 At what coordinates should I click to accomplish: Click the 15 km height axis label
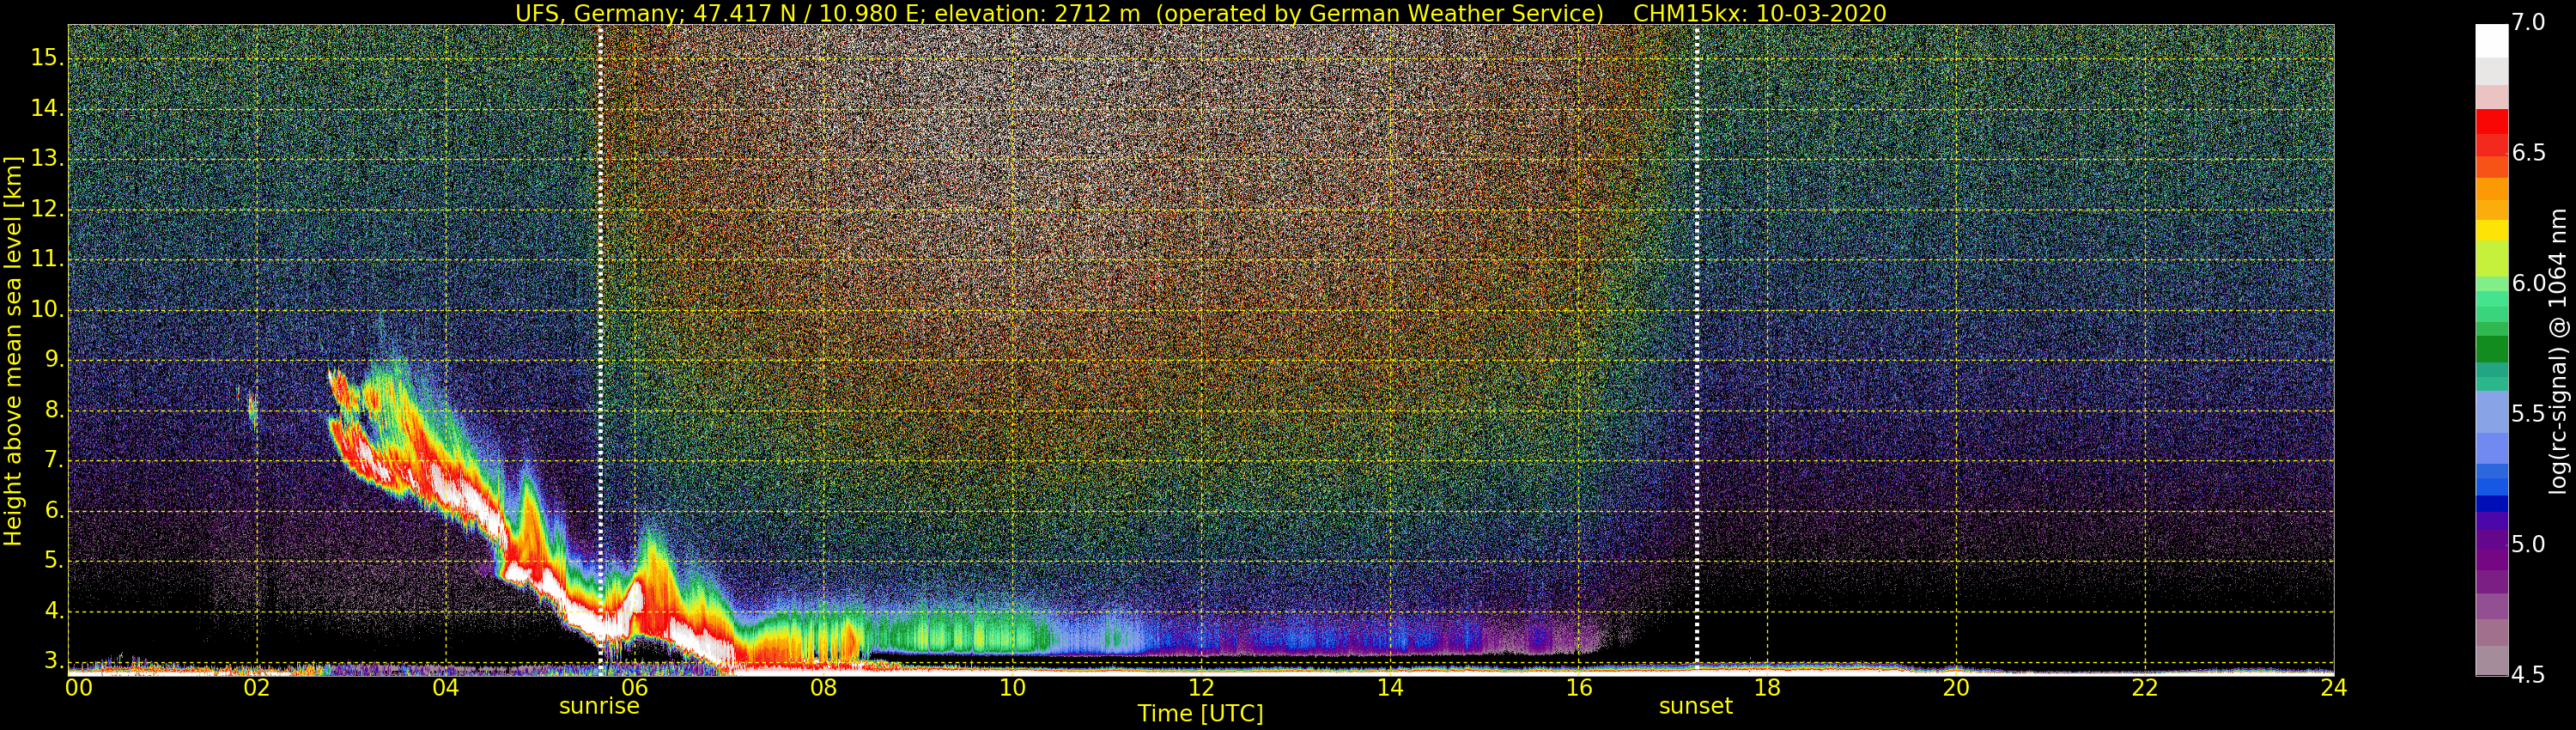click(x=47, y=58)
